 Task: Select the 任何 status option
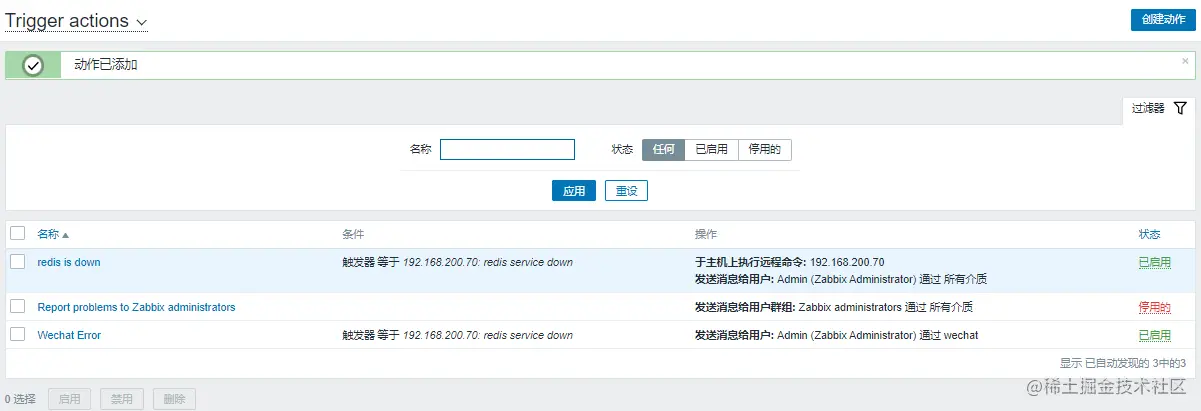[x=663, y=149]
